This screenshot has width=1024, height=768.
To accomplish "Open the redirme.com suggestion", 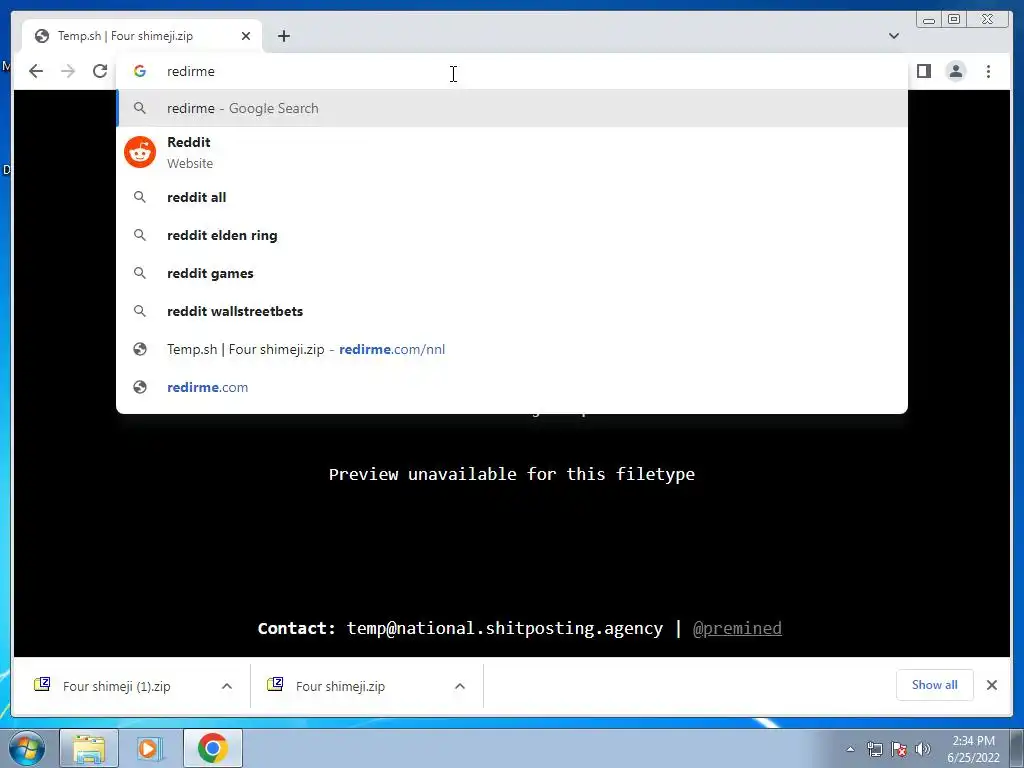I will (512, 387).
